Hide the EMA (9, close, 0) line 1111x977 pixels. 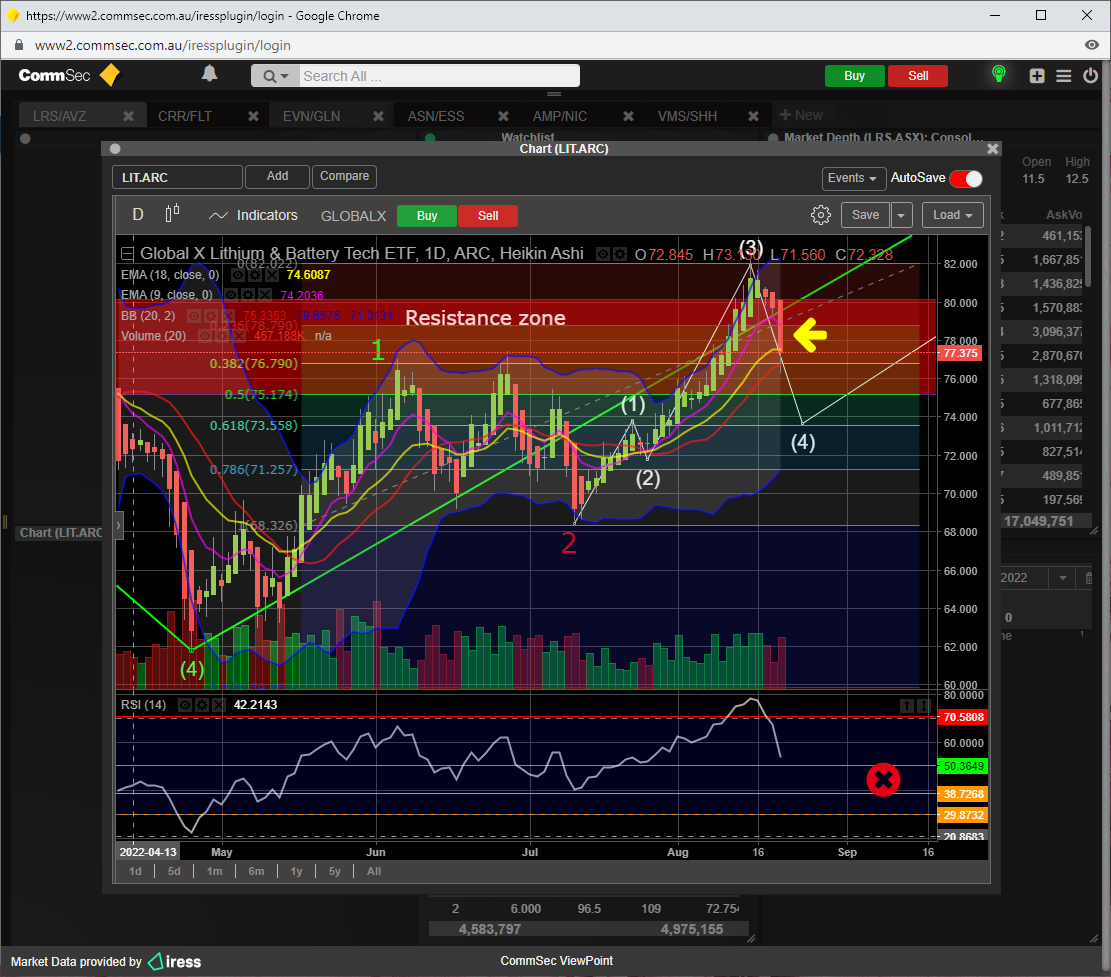(232, 295)
